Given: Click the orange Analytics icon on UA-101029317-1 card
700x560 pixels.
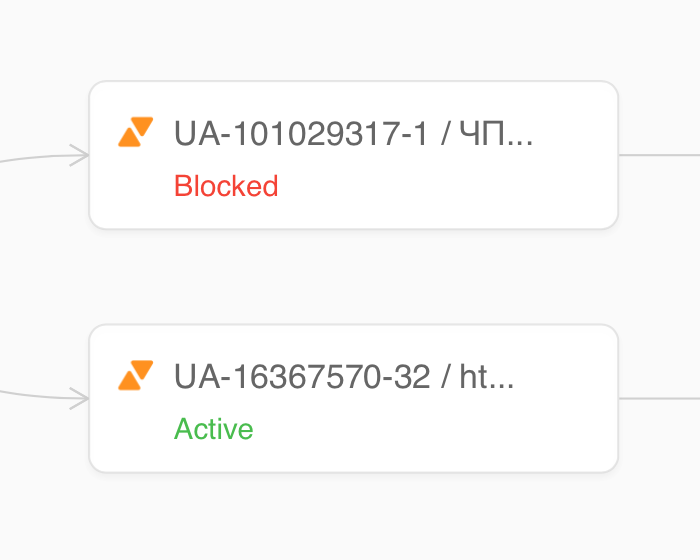Looking at the screenshot, I should click(x=136, y=132).
